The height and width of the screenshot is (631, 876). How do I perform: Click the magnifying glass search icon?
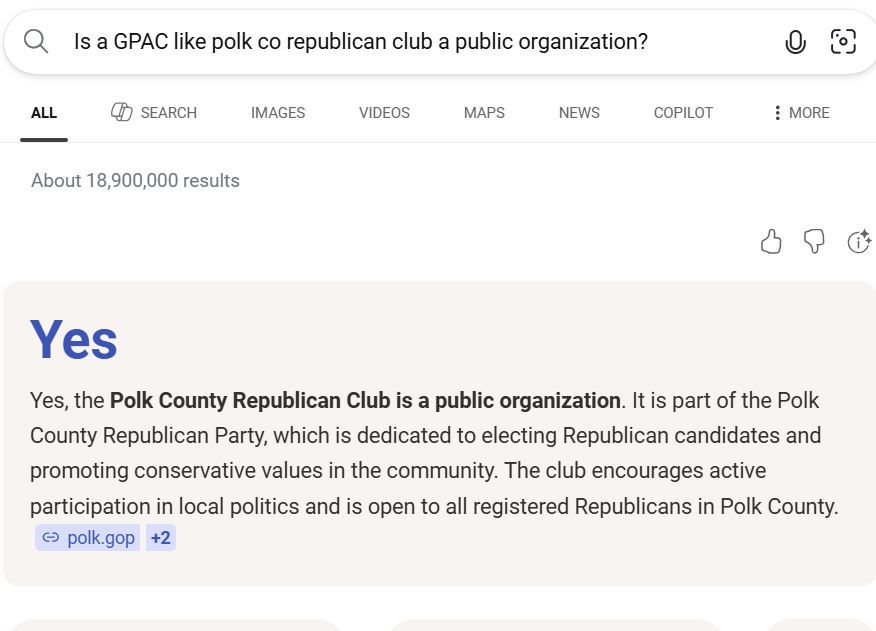[x=36, y=41]
